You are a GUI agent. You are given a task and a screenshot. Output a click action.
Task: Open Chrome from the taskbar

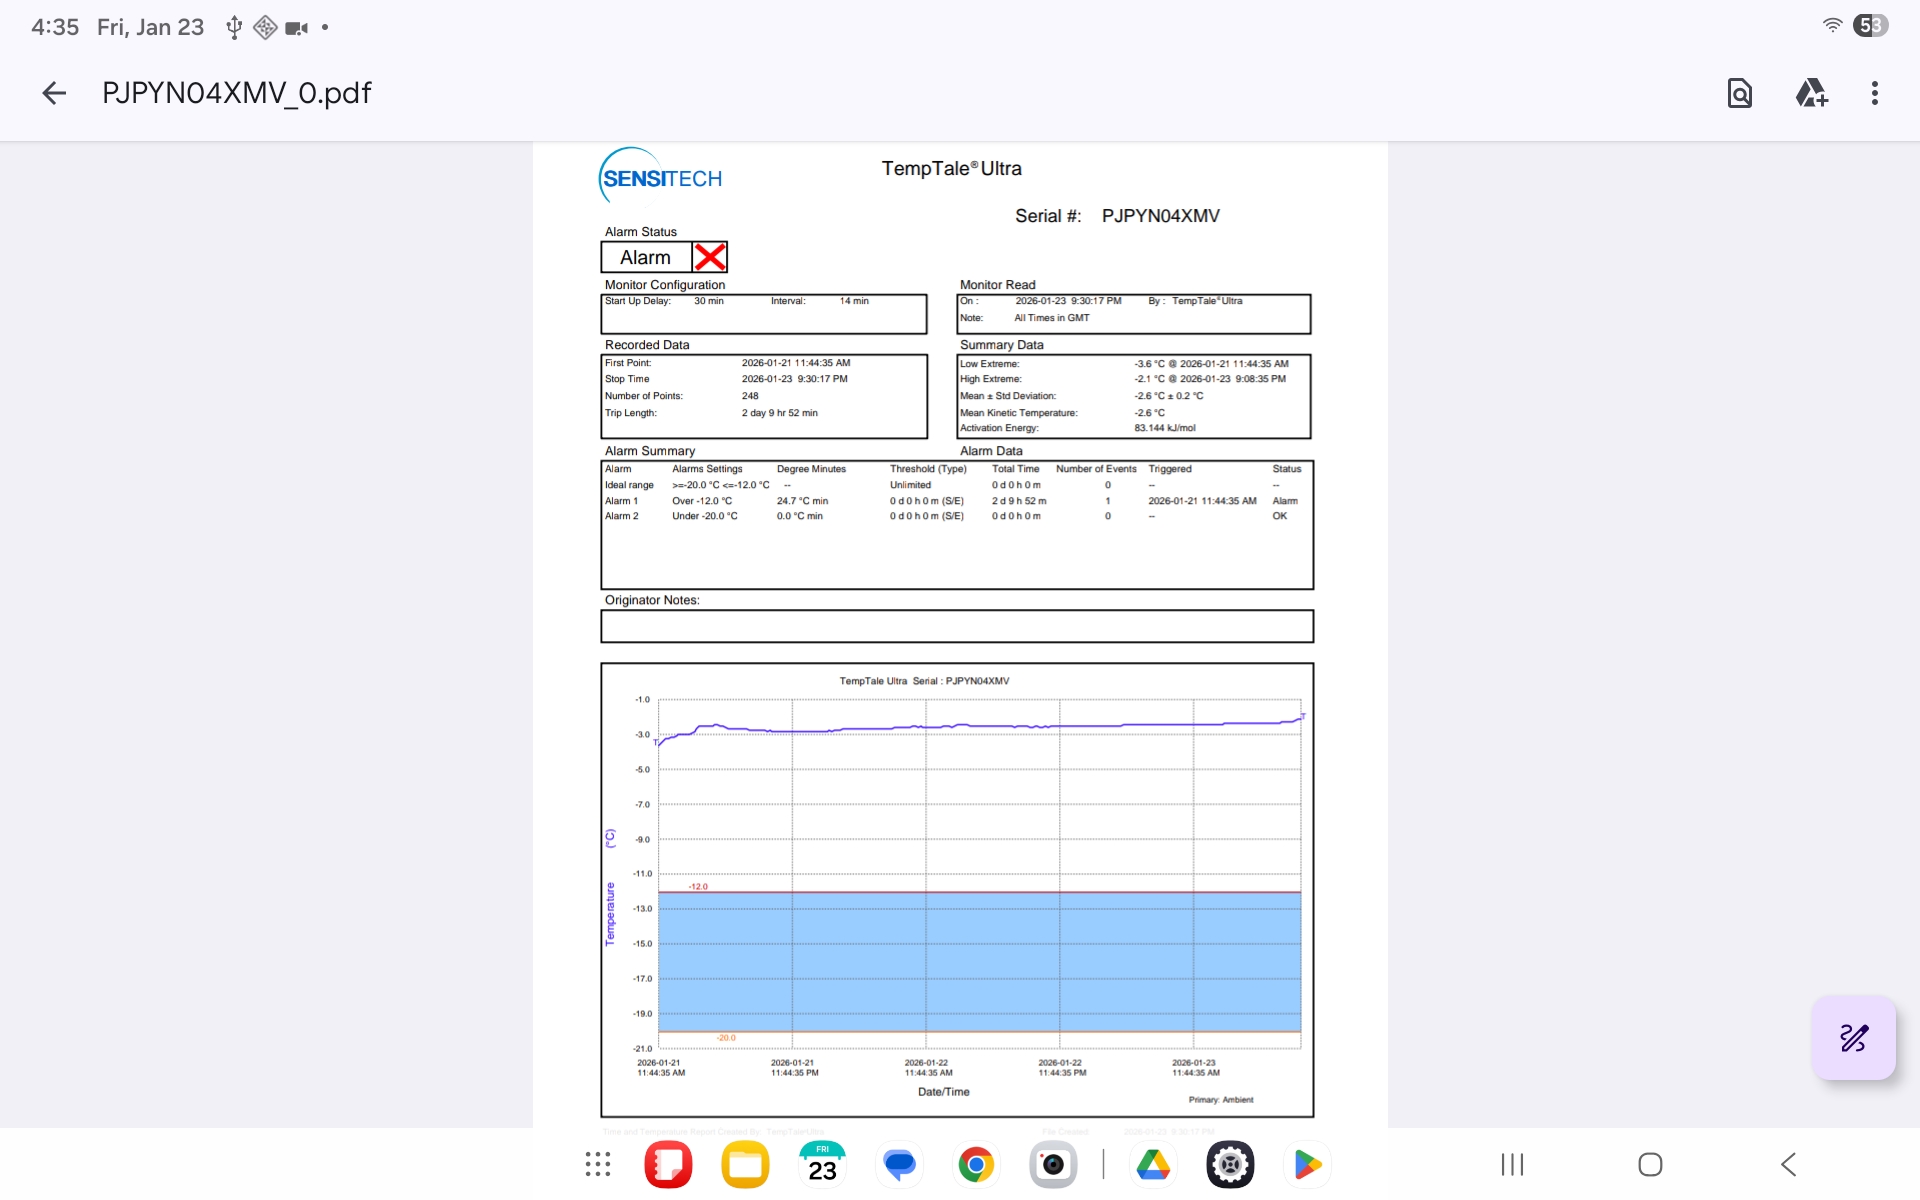click(x=976, y=1164)
